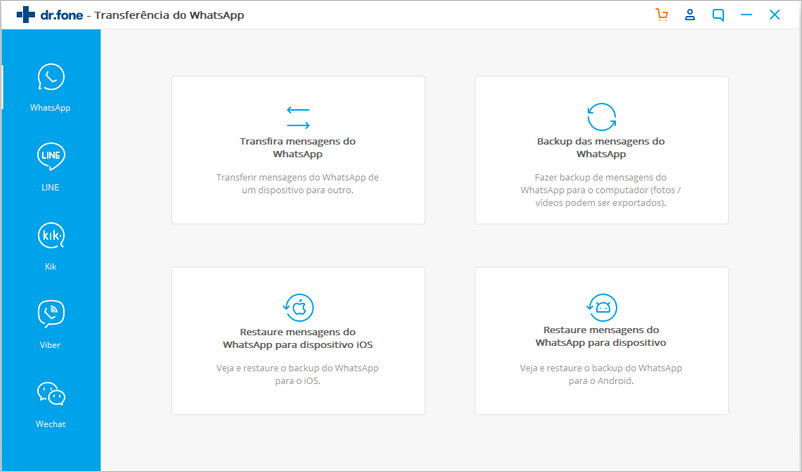Open "Restaure mensagens do WhatsApp para dispositivo iOS"
Viewport: 802px width, 472px height.
click(298, 338)
